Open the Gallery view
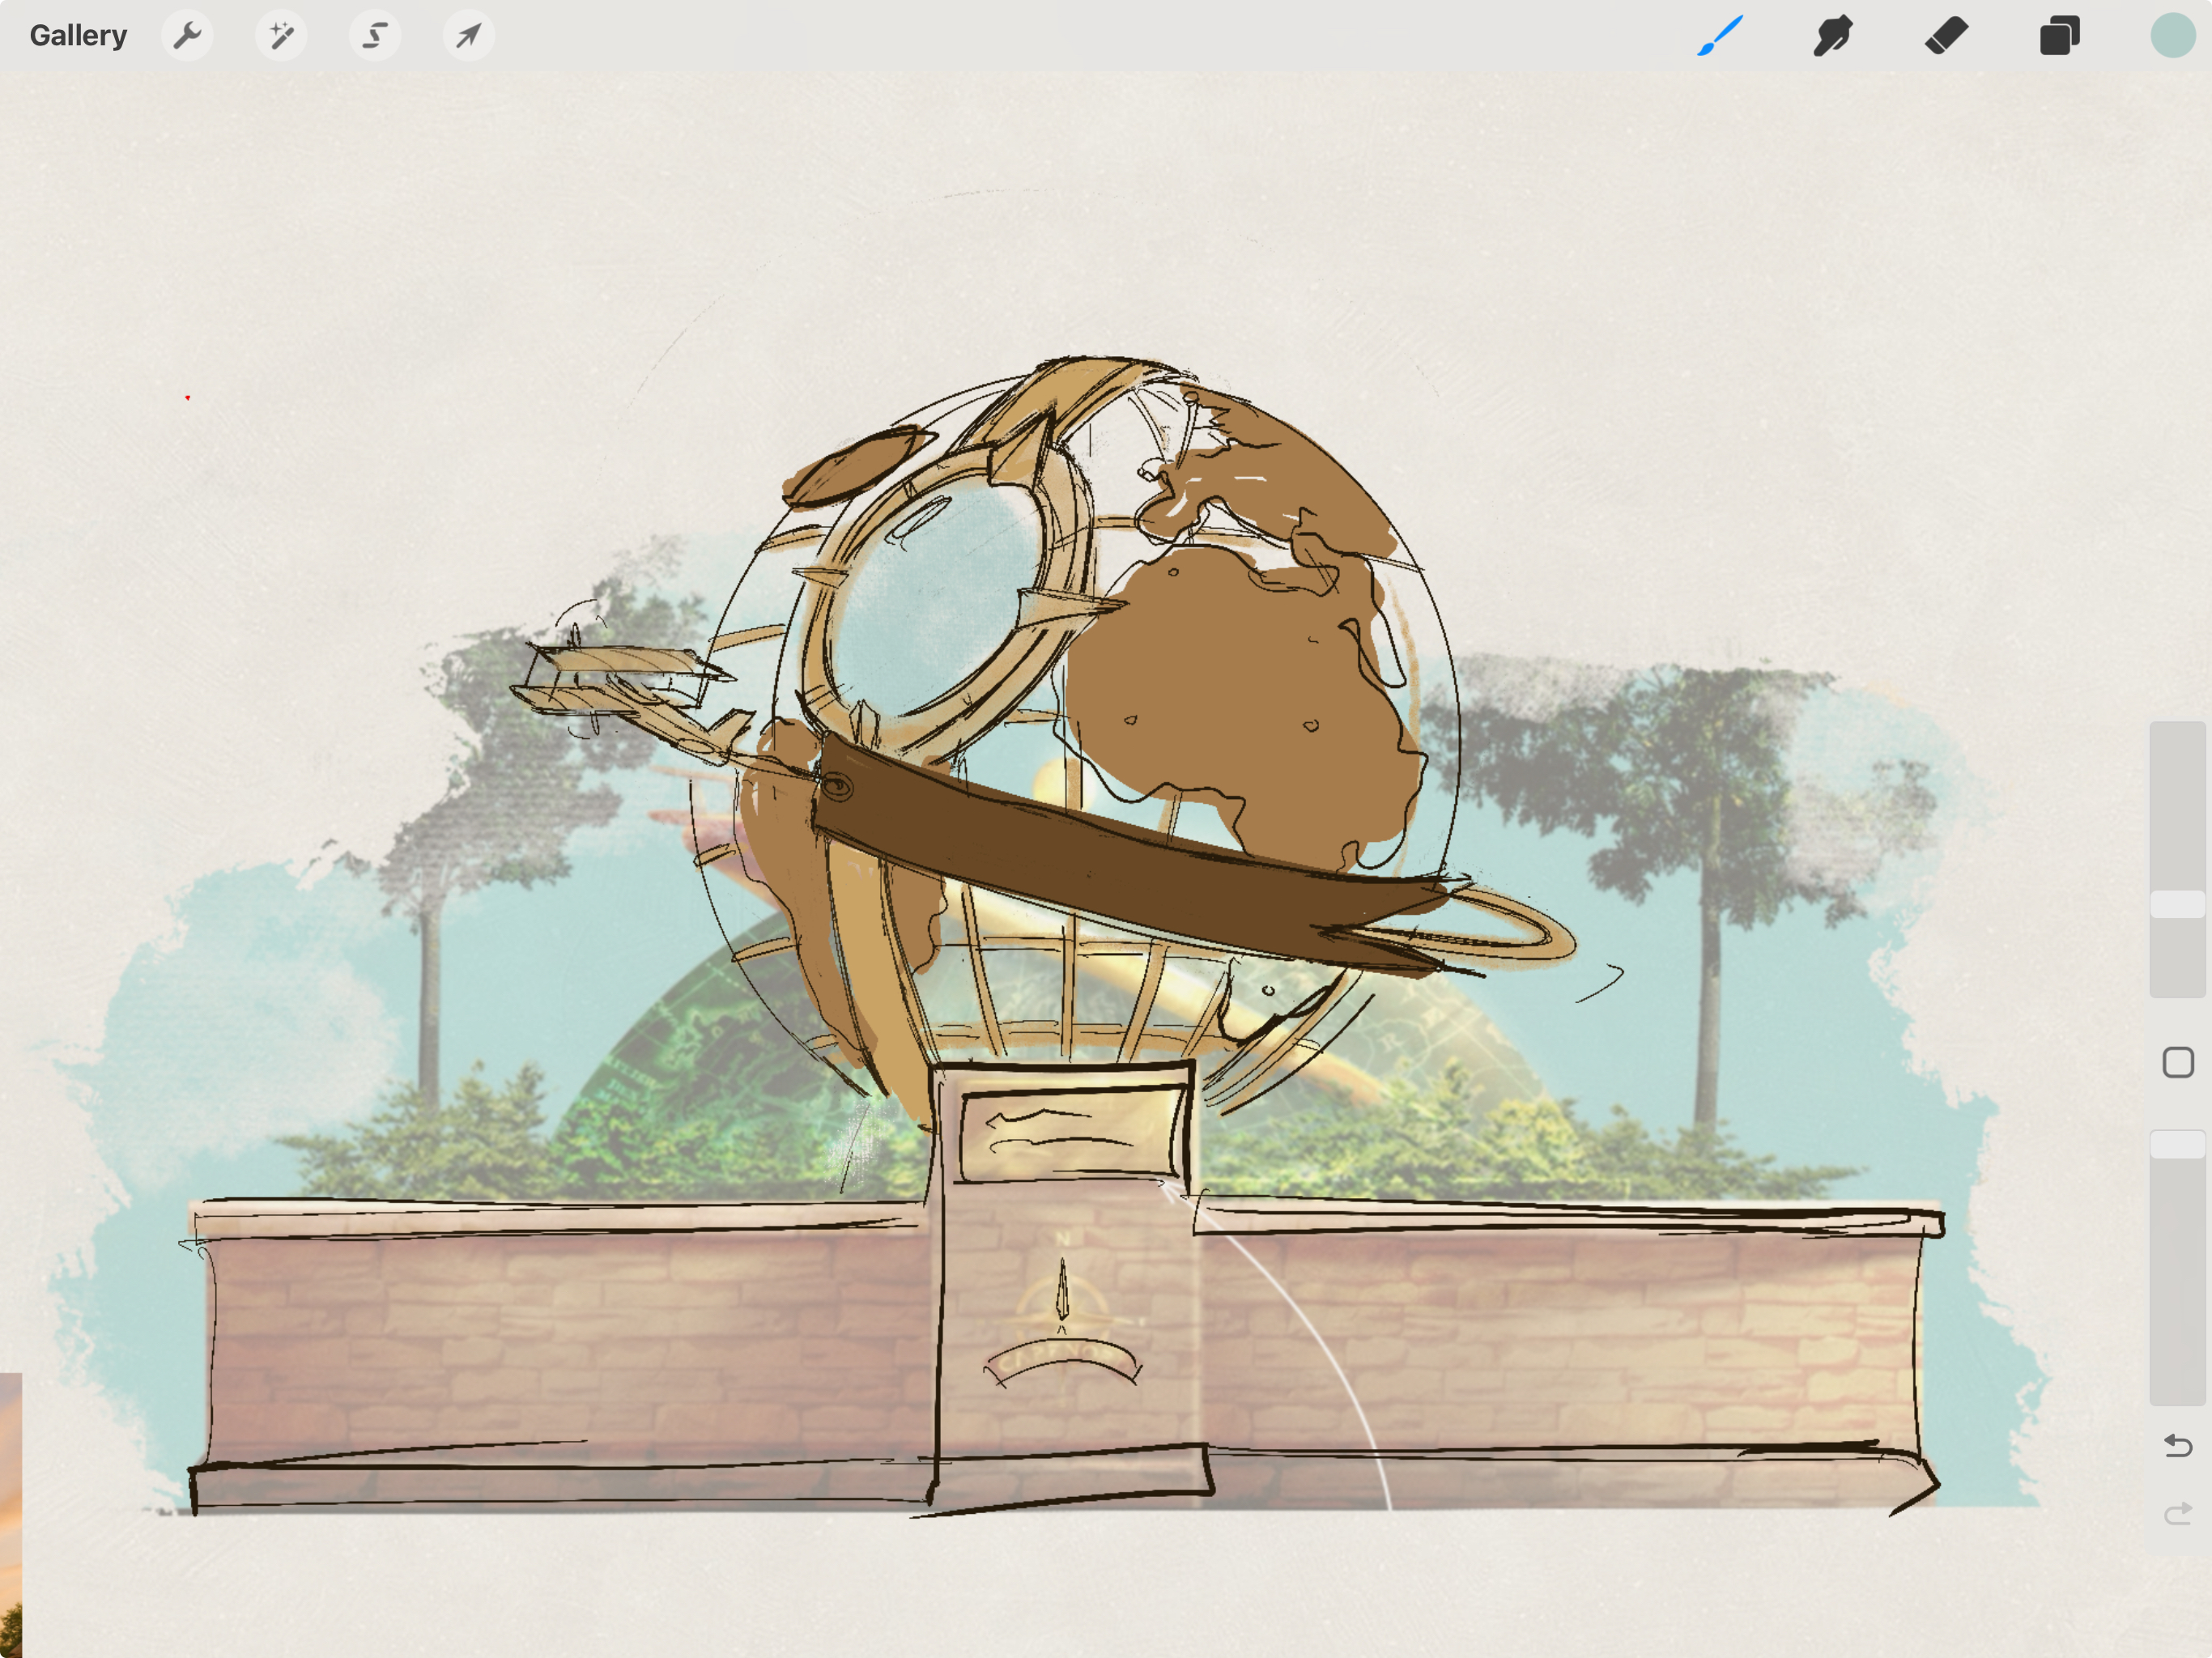Image resolution: width=2212 pixels, height=1658 pixels. [x=78, y=36]
